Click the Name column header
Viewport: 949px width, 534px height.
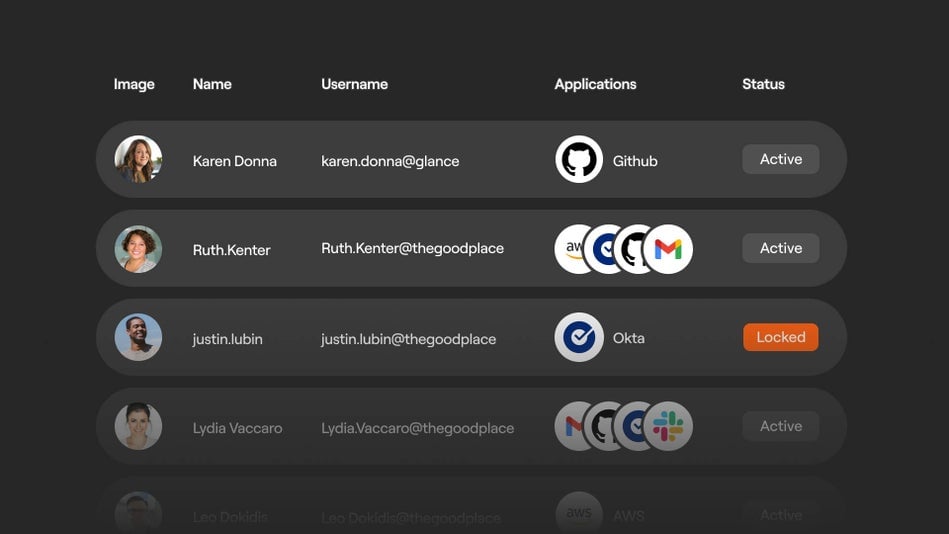pos(212,84)
